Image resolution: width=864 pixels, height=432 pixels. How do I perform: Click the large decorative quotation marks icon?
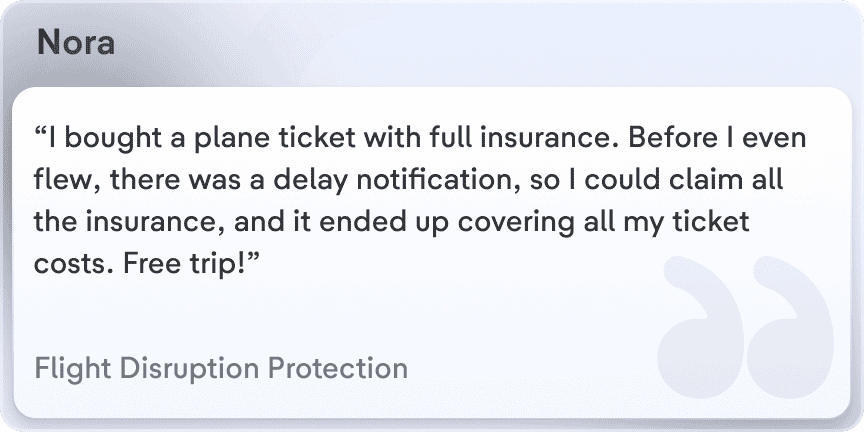tap(745, 327)
